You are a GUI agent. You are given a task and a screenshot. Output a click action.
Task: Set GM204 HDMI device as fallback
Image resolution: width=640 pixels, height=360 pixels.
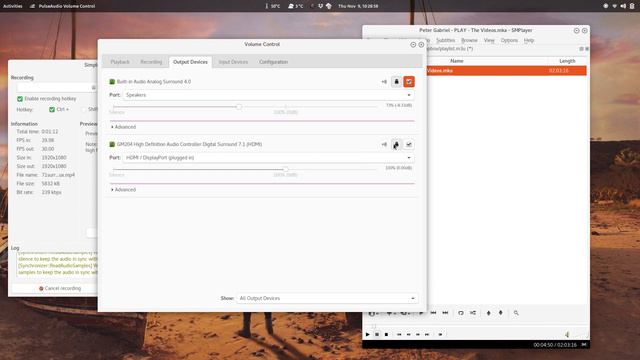[409, 144]
